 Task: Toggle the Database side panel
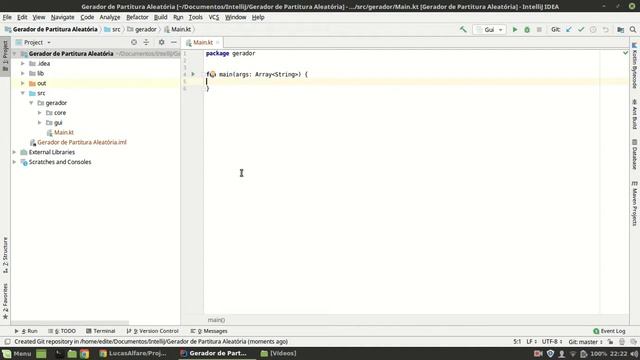point(635,154)
